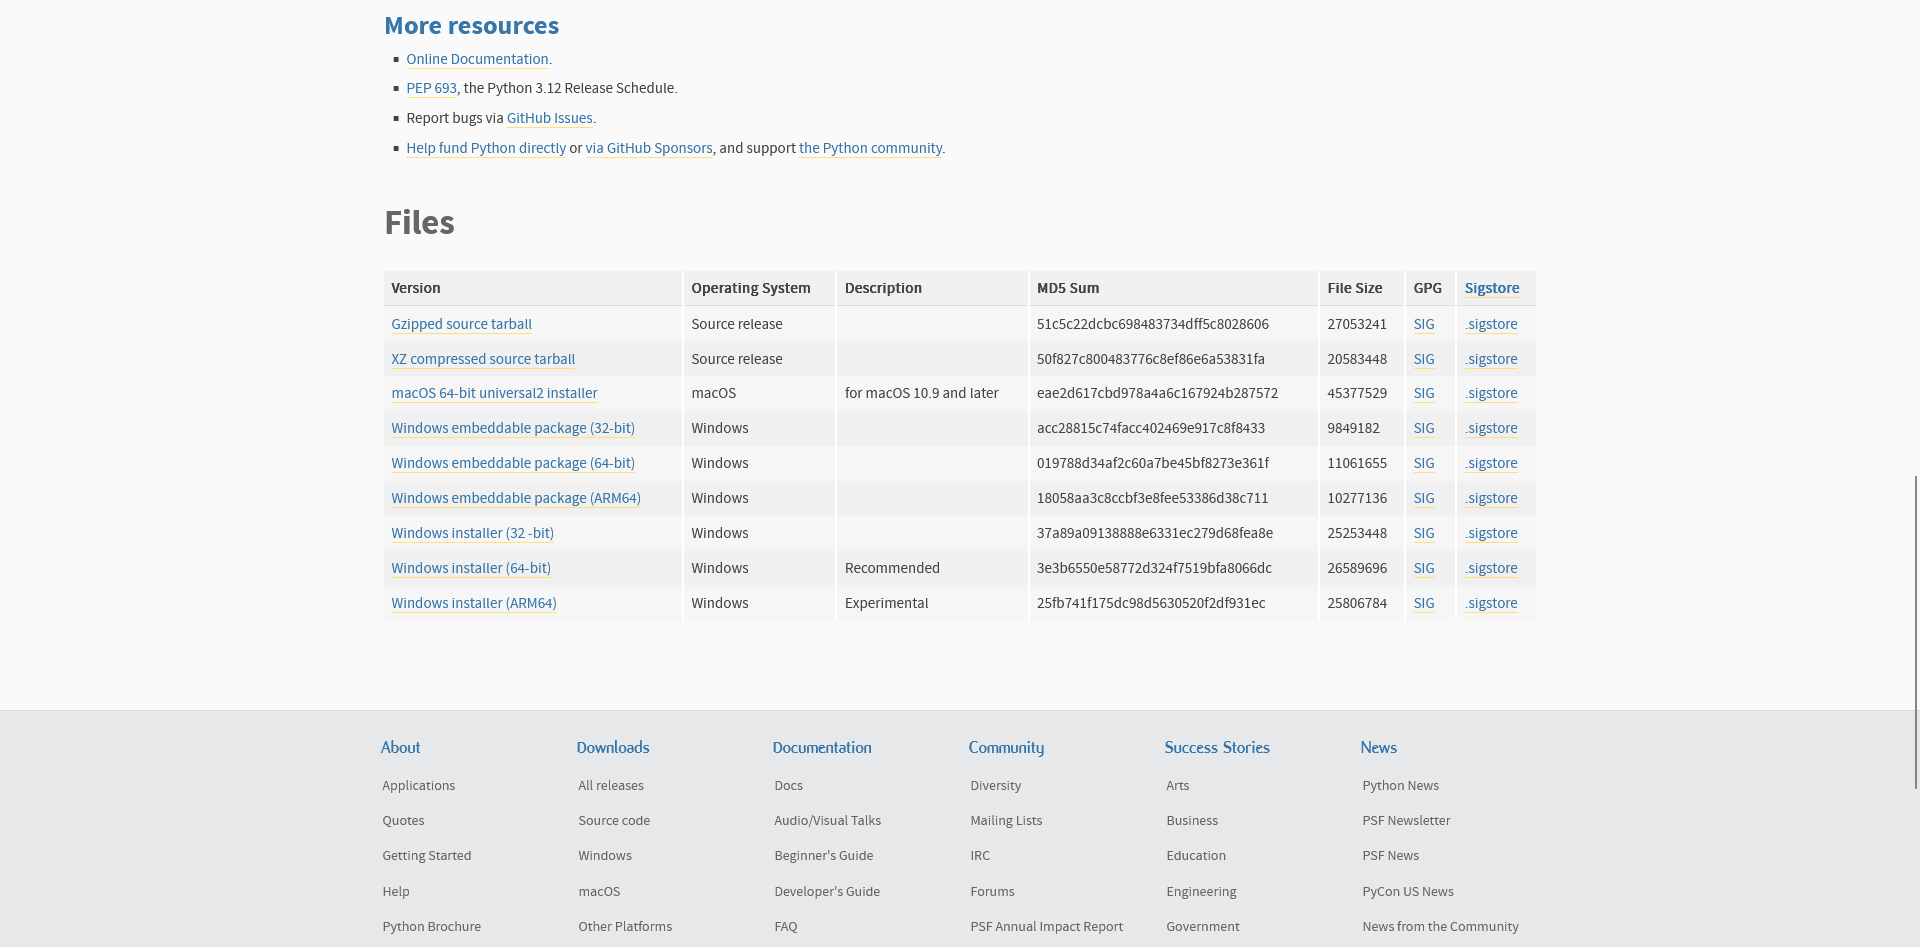Open the Downloads footer heading
Image resolution: width=1920 pixels, height=947 pixels.
coord(613,747)
